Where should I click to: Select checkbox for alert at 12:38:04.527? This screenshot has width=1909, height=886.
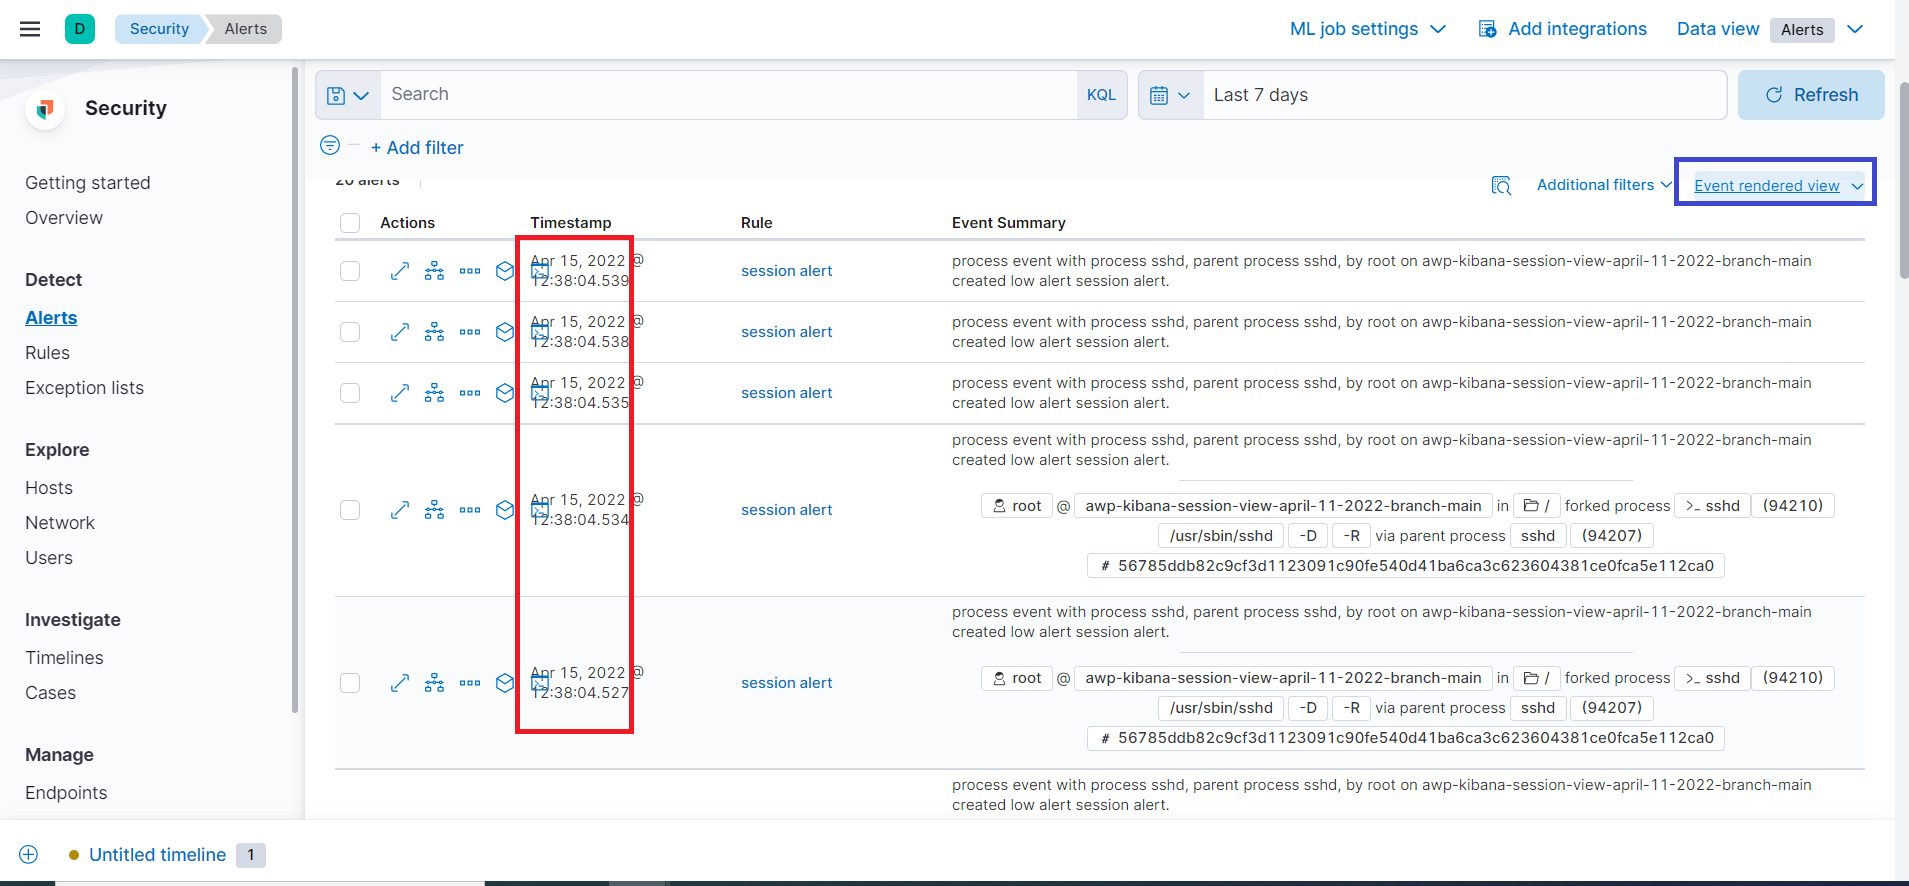click(x=350, y=683)
